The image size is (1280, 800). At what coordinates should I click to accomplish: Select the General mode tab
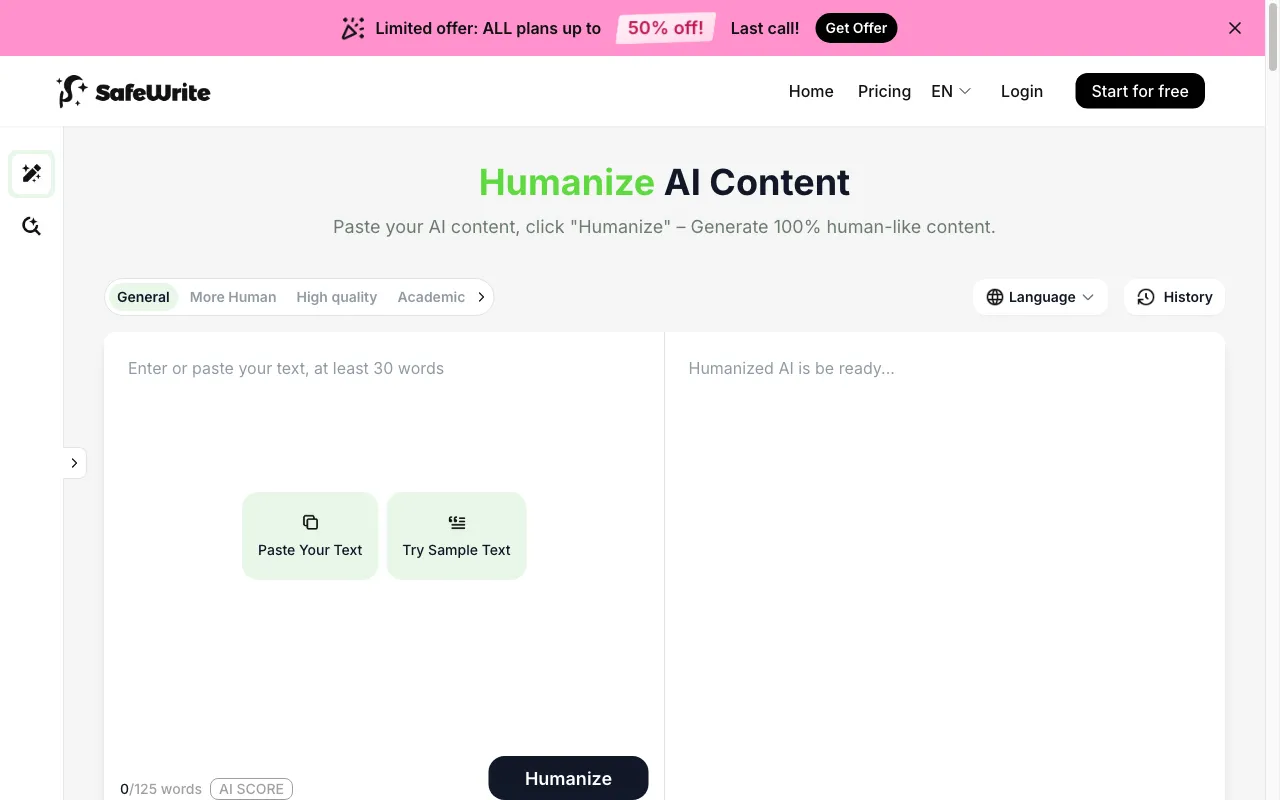click(x=143, y=297)
